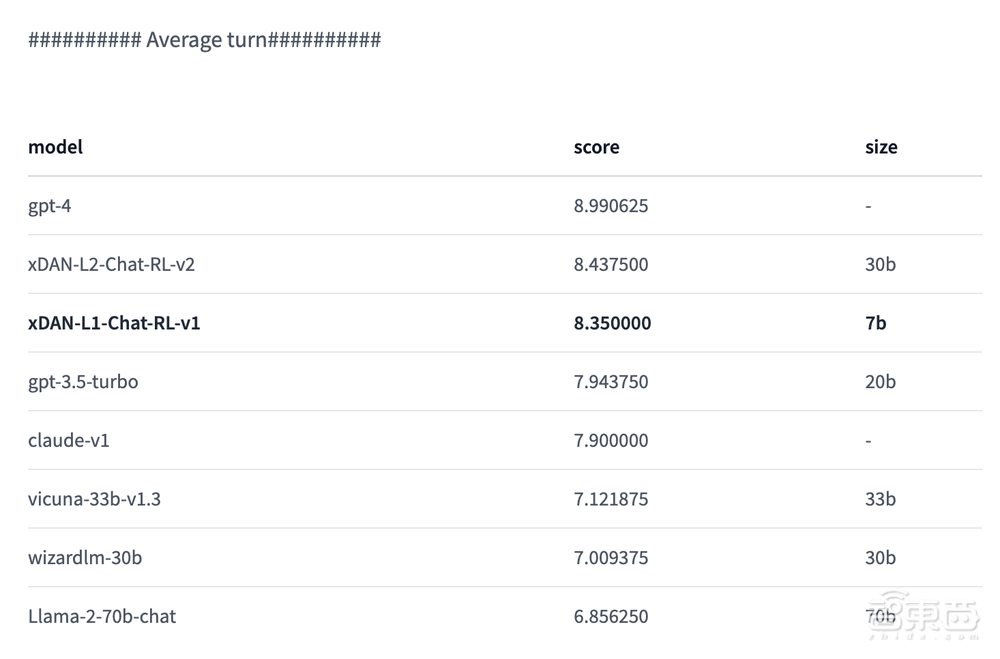Click the "model" column header
Screen dimensions: 1000x659
55,147
